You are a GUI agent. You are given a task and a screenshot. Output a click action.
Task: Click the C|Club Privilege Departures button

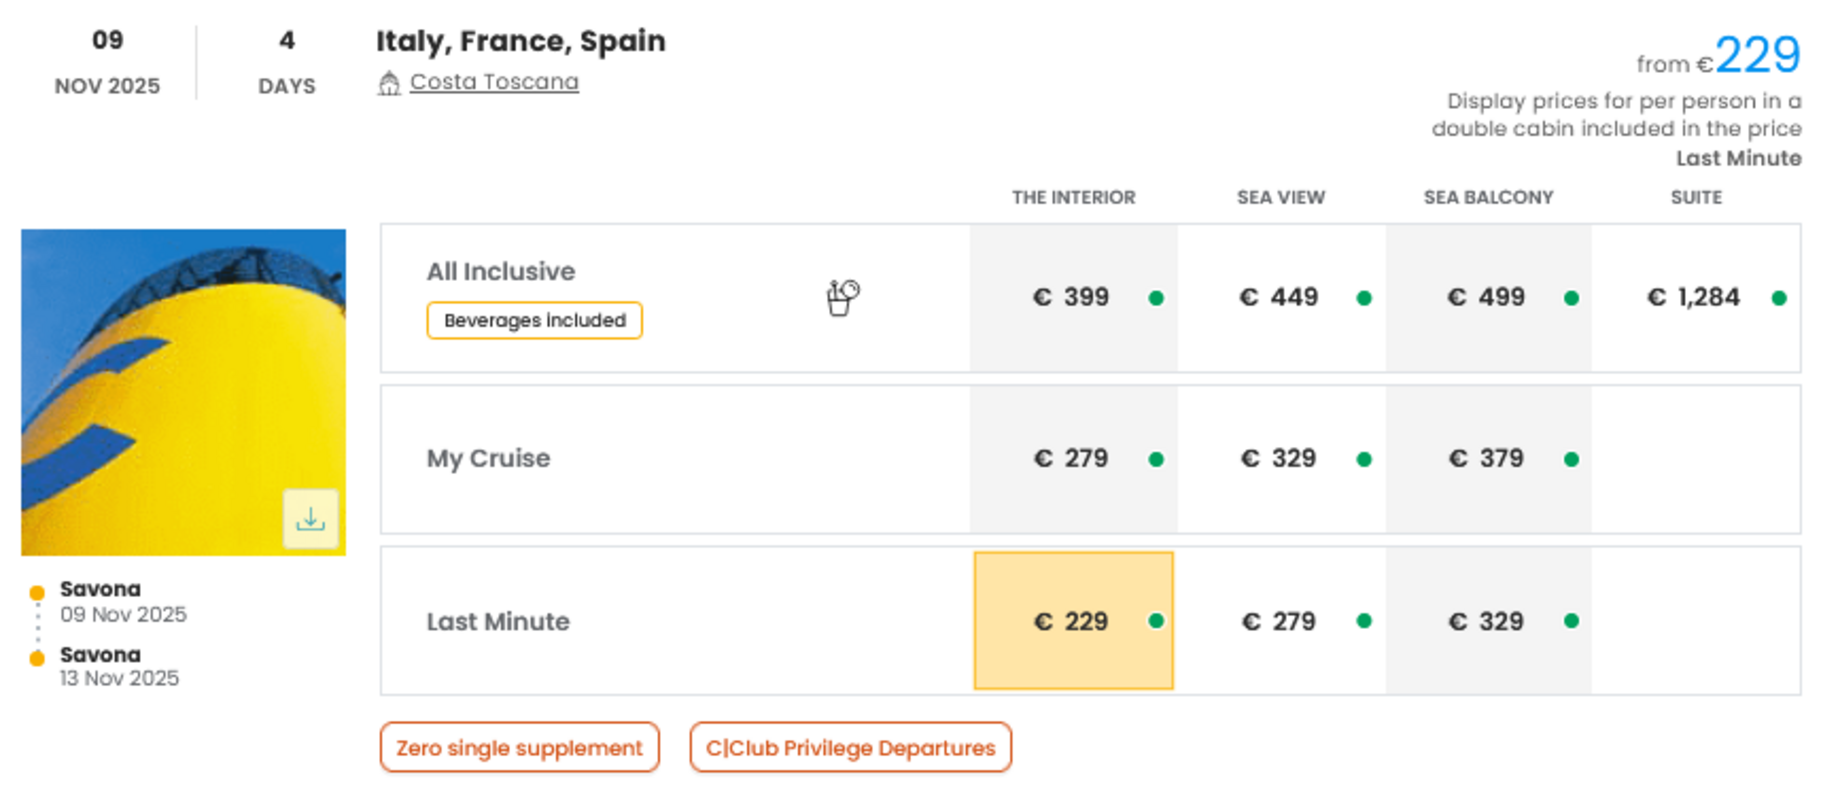point(850,748)
